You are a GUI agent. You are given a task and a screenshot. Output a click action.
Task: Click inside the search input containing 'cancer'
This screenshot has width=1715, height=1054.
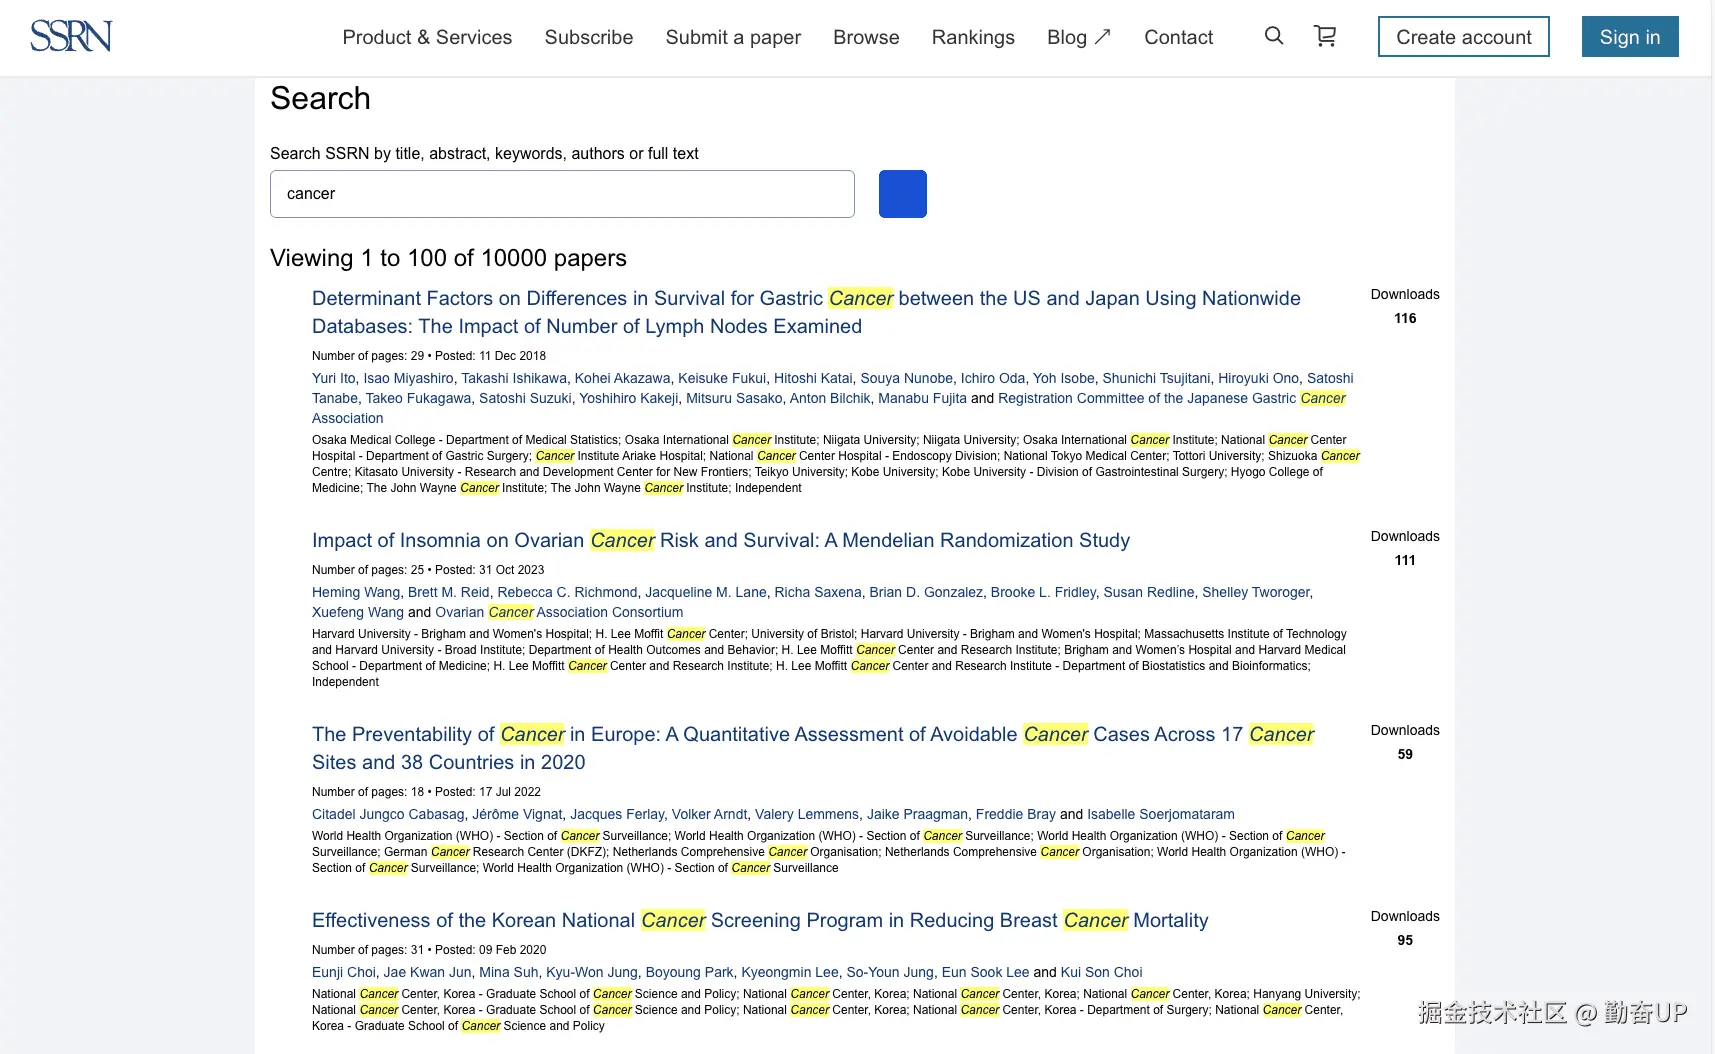point(561,193)
